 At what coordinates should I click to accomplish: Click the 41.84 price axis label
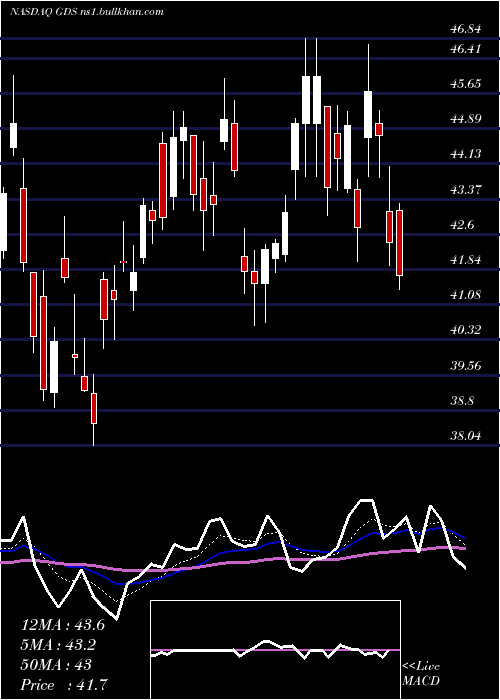pos(465,259)
